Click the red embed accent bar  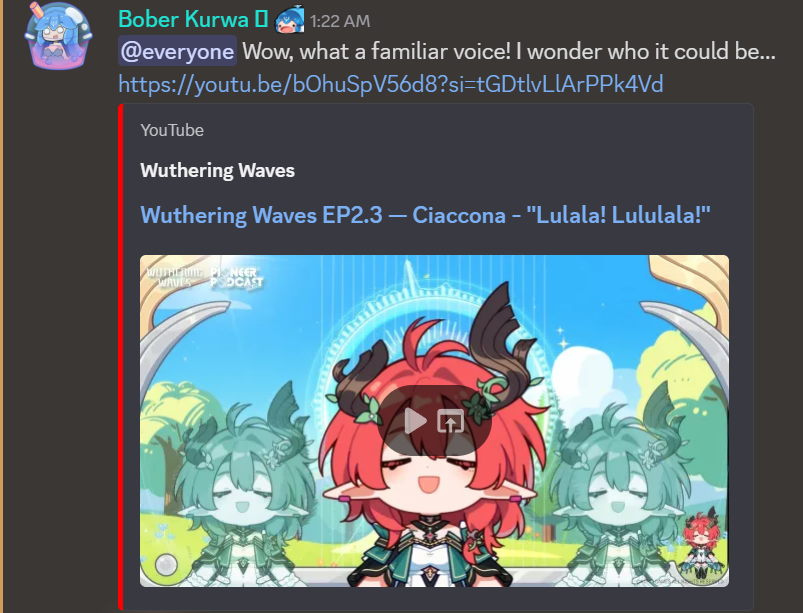tap(121, 356)
